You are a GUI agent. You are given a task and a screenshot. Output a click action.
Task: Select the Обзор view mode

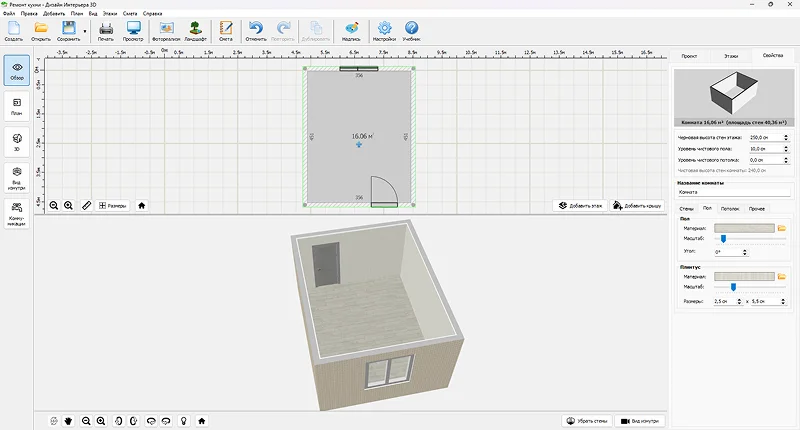pyautogui.click(x=17, y=70)
